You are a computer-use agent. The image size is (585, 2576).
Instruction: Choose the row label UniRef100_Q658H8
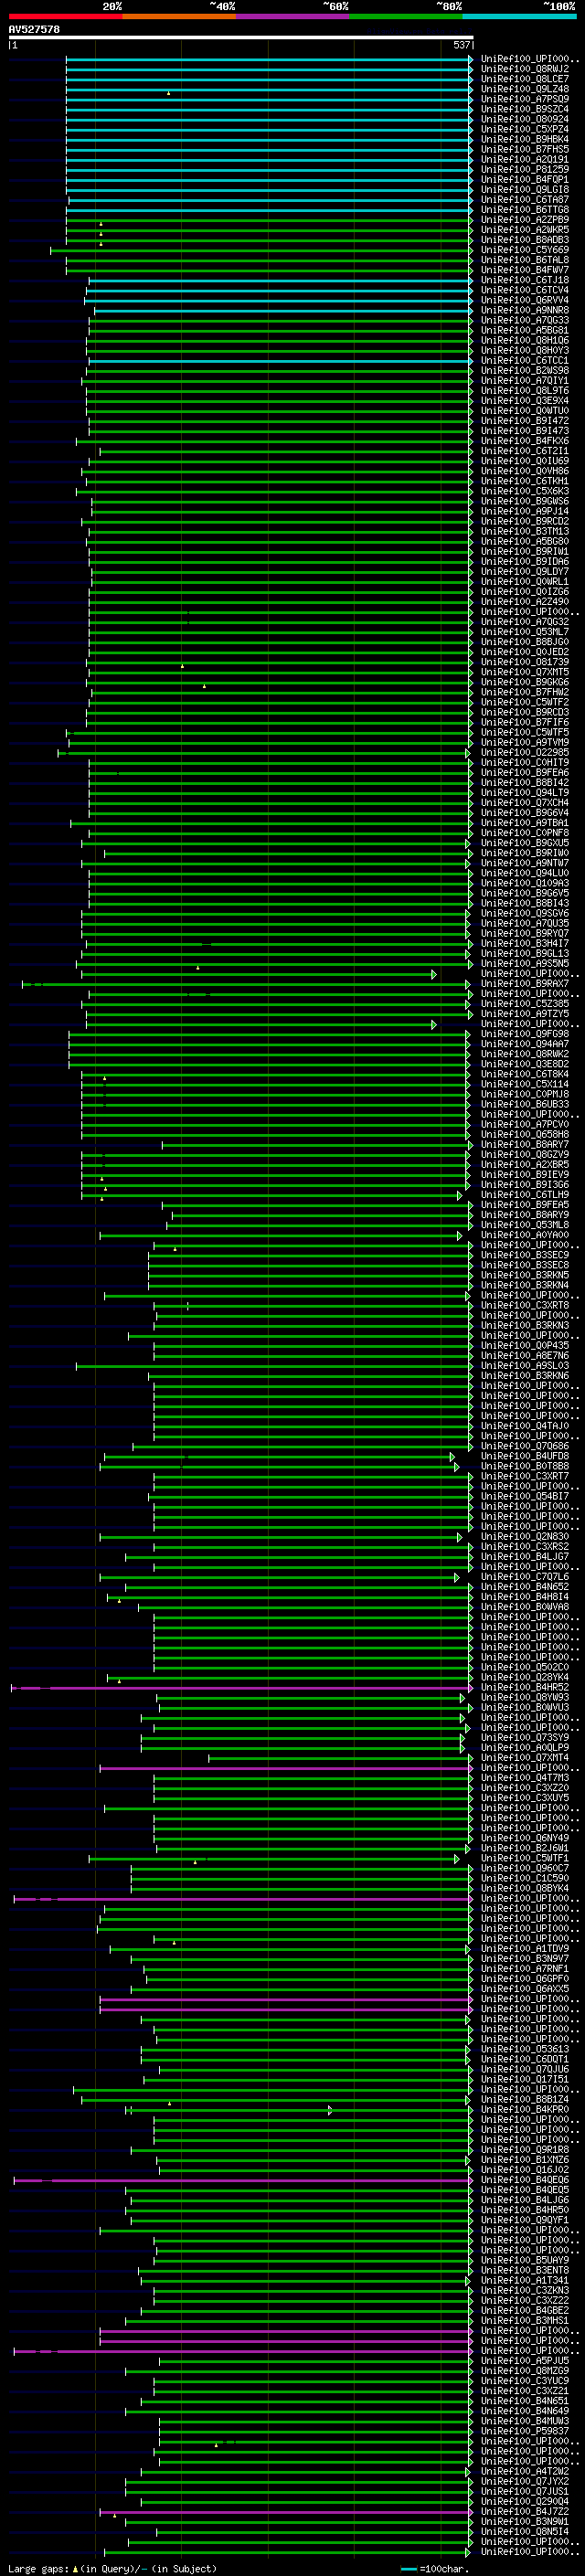tap(525, 1134)
